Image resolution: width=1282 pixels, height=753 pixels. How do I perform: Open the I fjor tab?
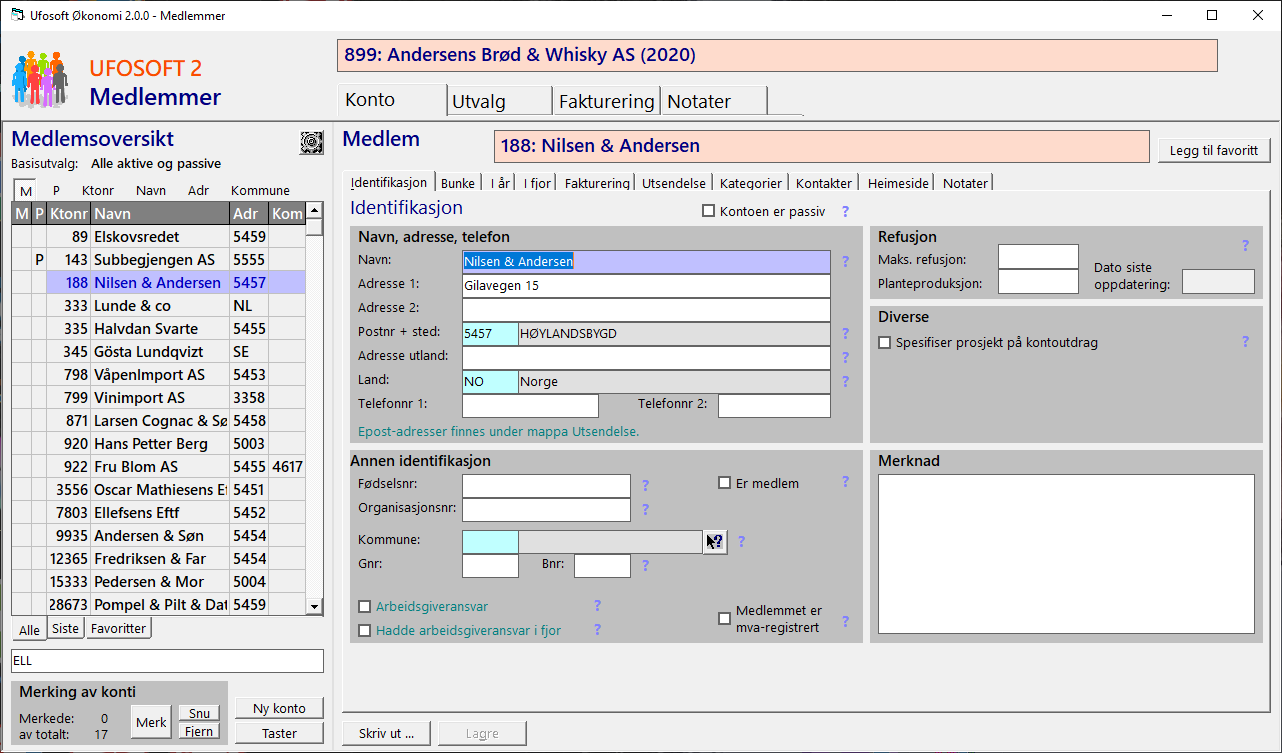pos(537,183)
